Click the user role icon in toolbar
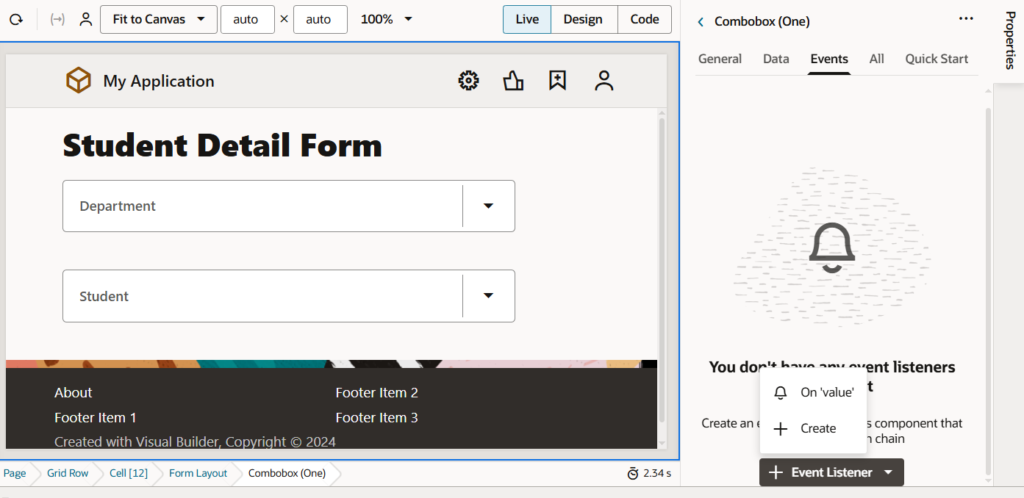Screen dimensions: 1024x498 [x=86, y=19]
